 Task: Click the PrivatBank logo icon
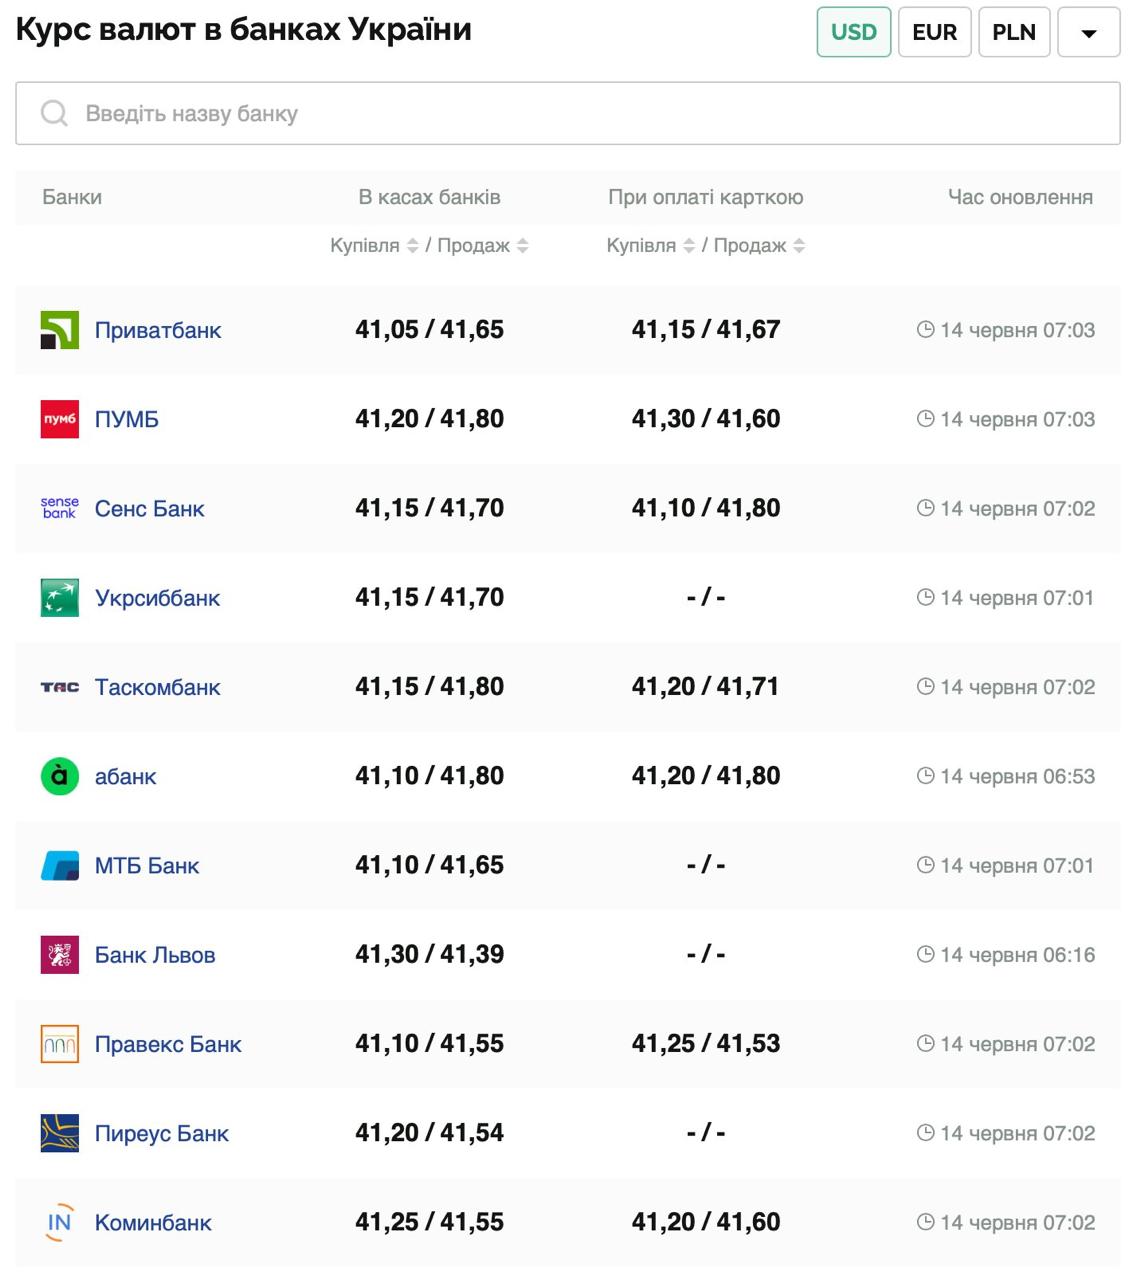point(59,330)
